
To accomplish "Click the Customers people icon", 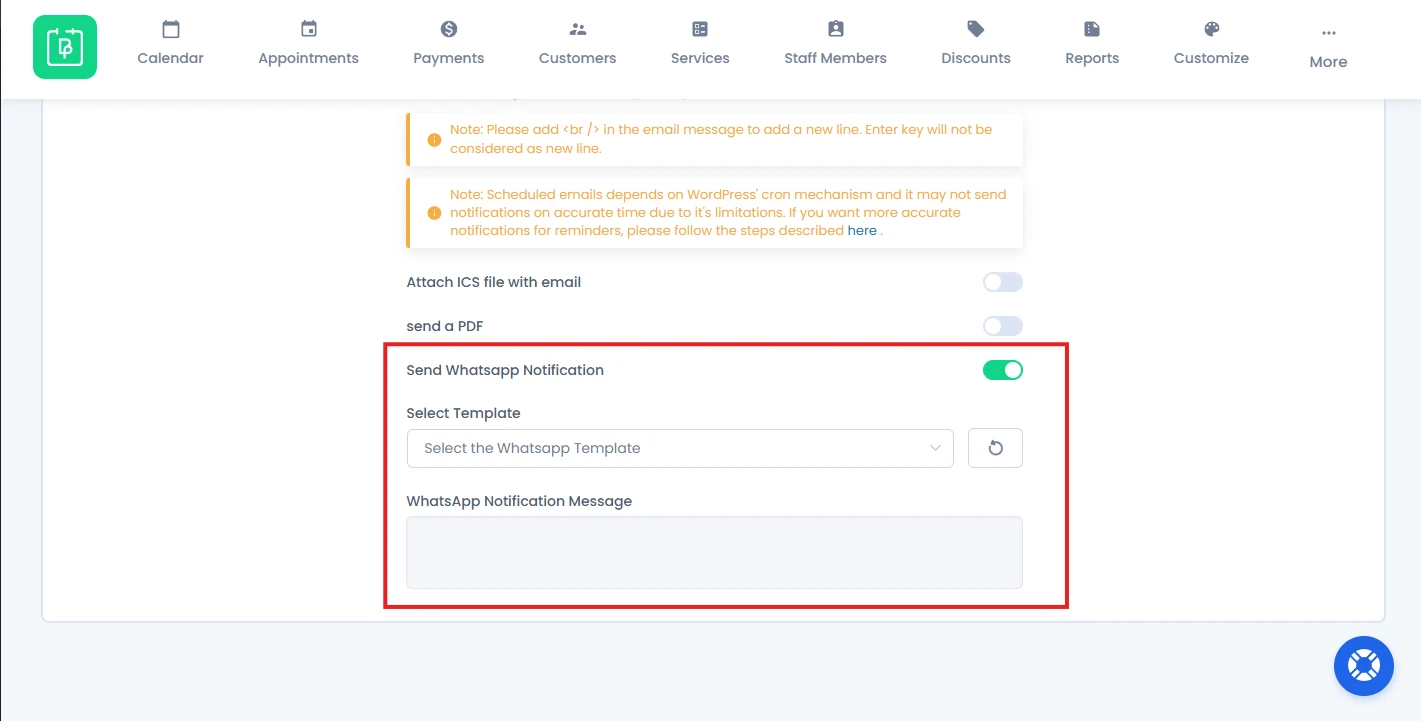I will click(578, 29).
